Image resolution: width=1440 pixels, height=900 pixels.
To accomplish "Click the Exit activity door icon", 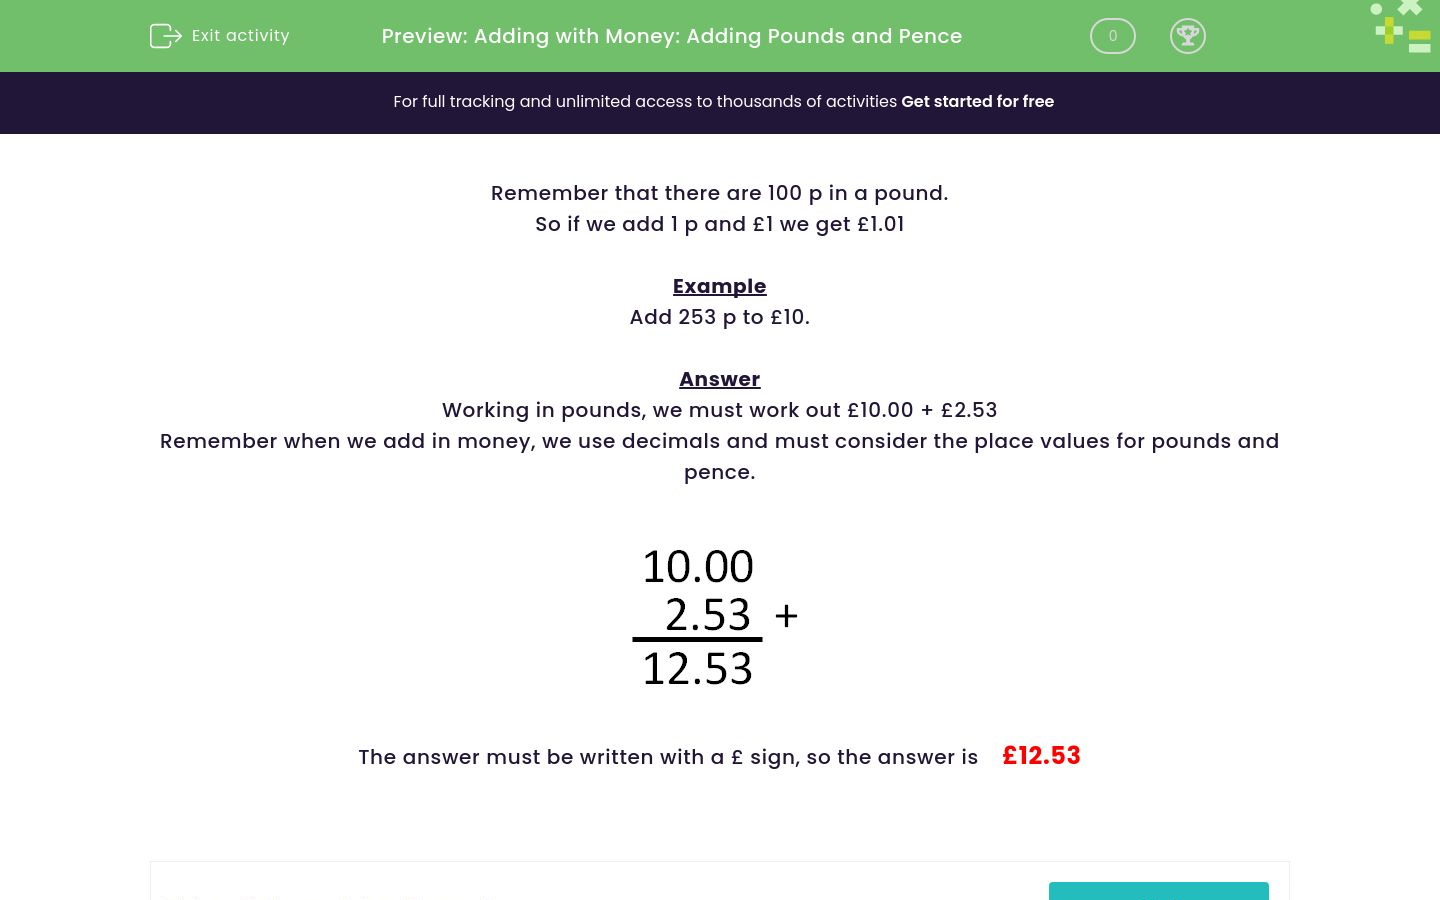I will coord(166,36).
